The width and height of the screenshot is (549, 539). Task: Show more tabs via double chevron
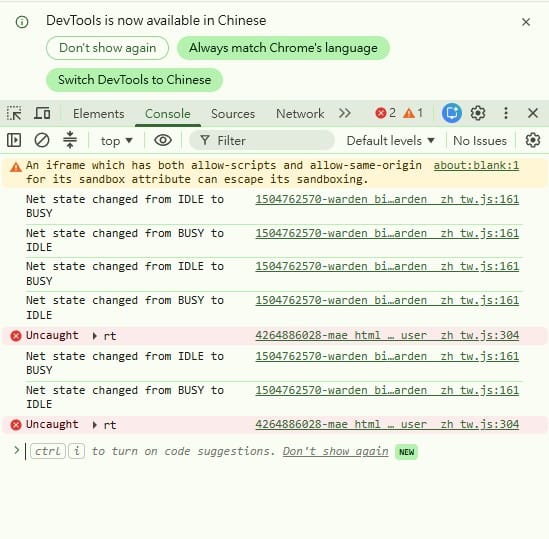coord(345,113)
